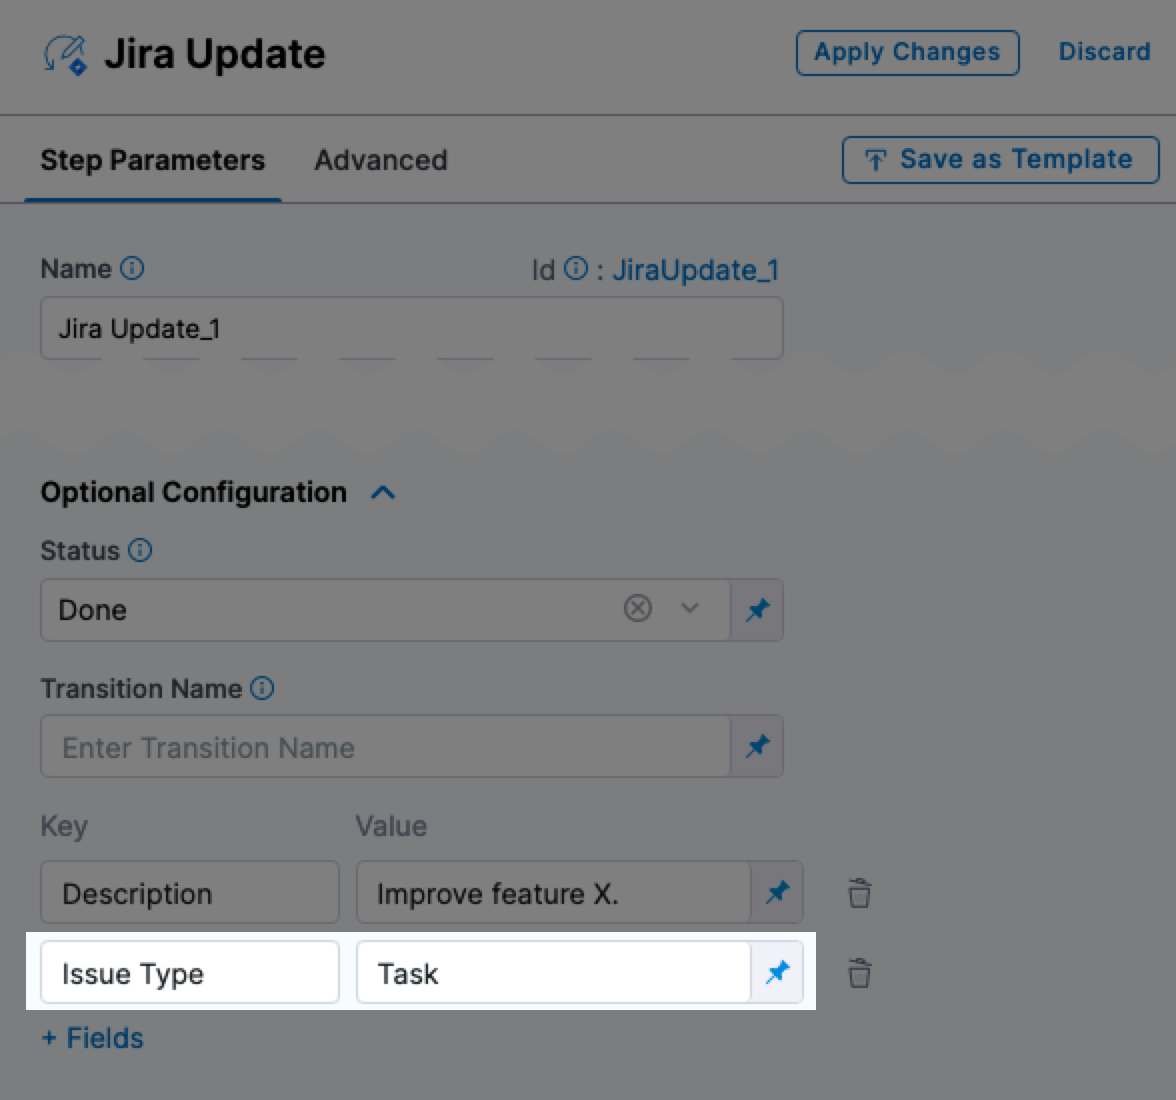1176x1100 pixels.
Task: Pin the Status field
Action: [x=757, y=609]
